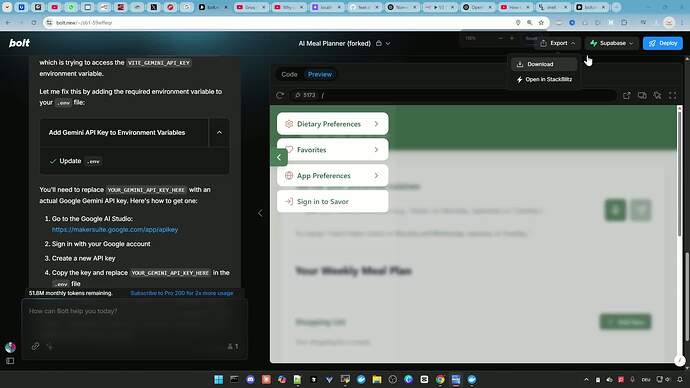Select Open in StackBlitz option

point(544,80)
